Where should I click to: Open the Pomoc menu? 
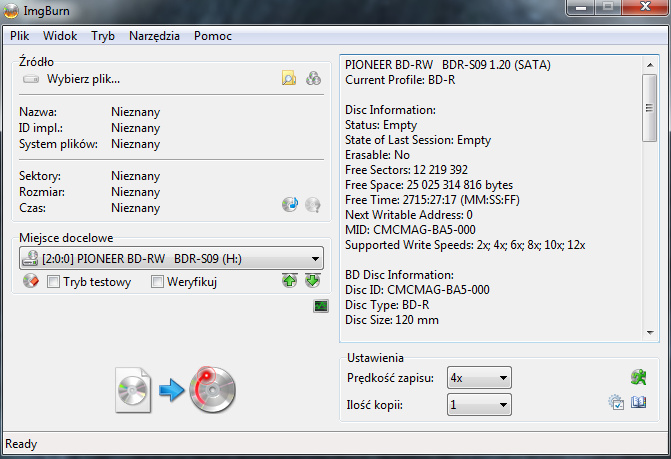click(x=213, y=36)
